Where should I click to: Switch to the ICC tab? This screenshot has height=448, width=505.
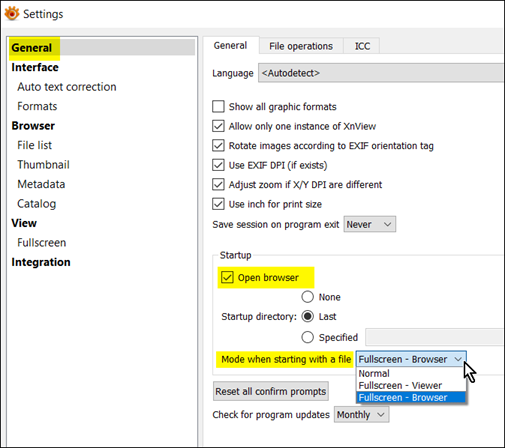tap(362, 46)
